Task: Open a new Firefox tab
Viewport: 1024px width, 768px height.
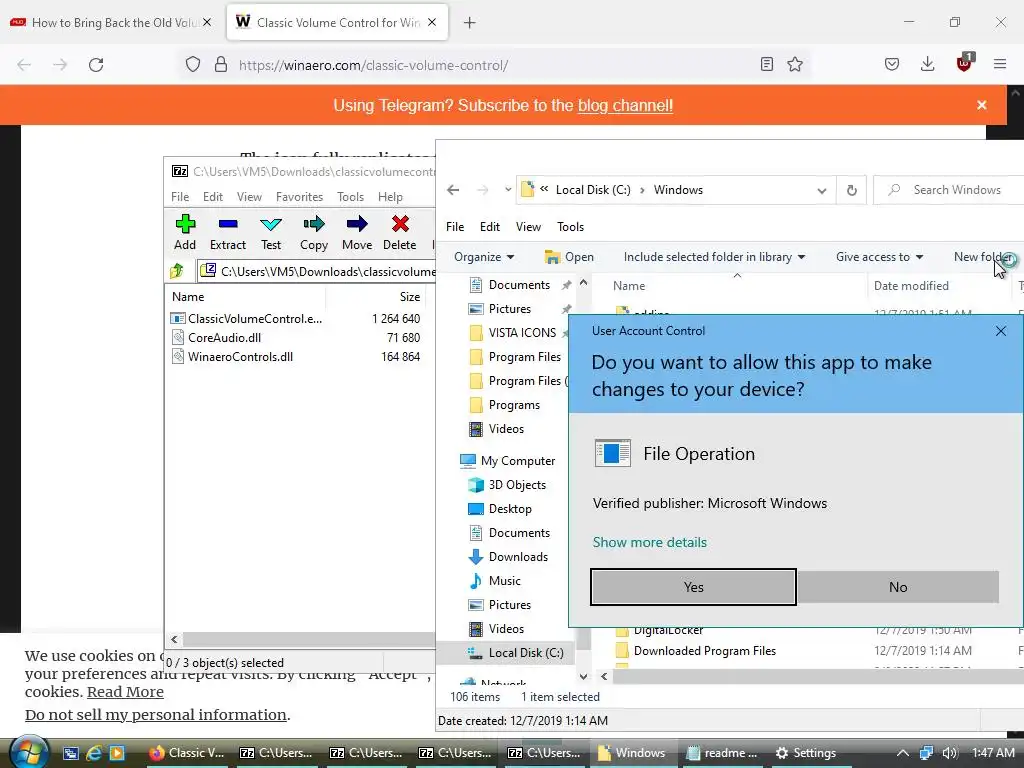Action: click(469, 23)
